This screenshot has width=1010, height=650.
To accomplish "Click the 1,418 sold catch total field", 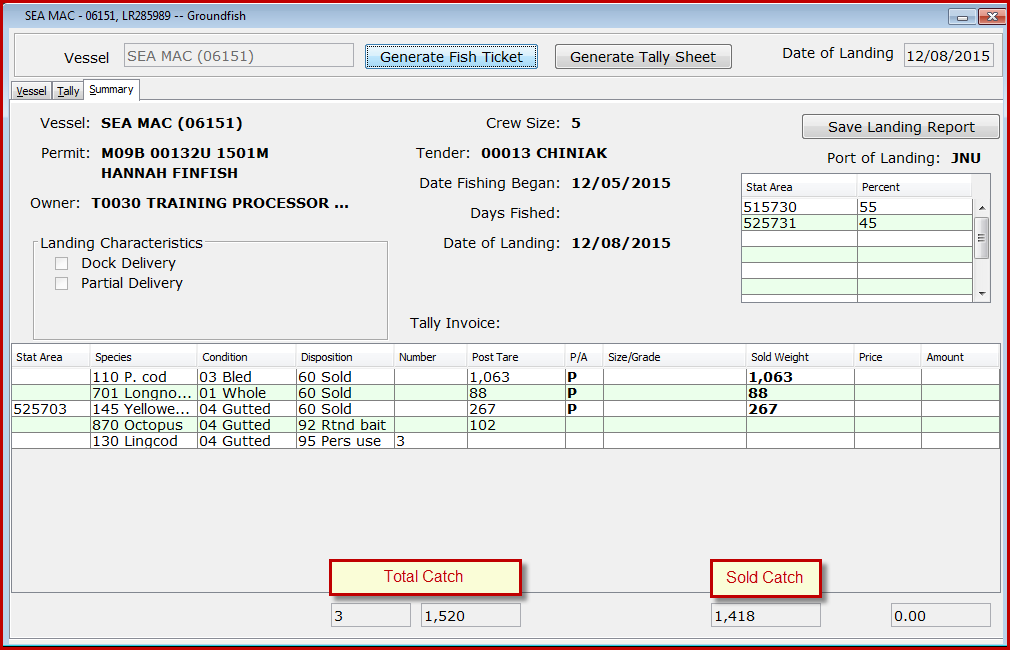I will click(765, 616).
